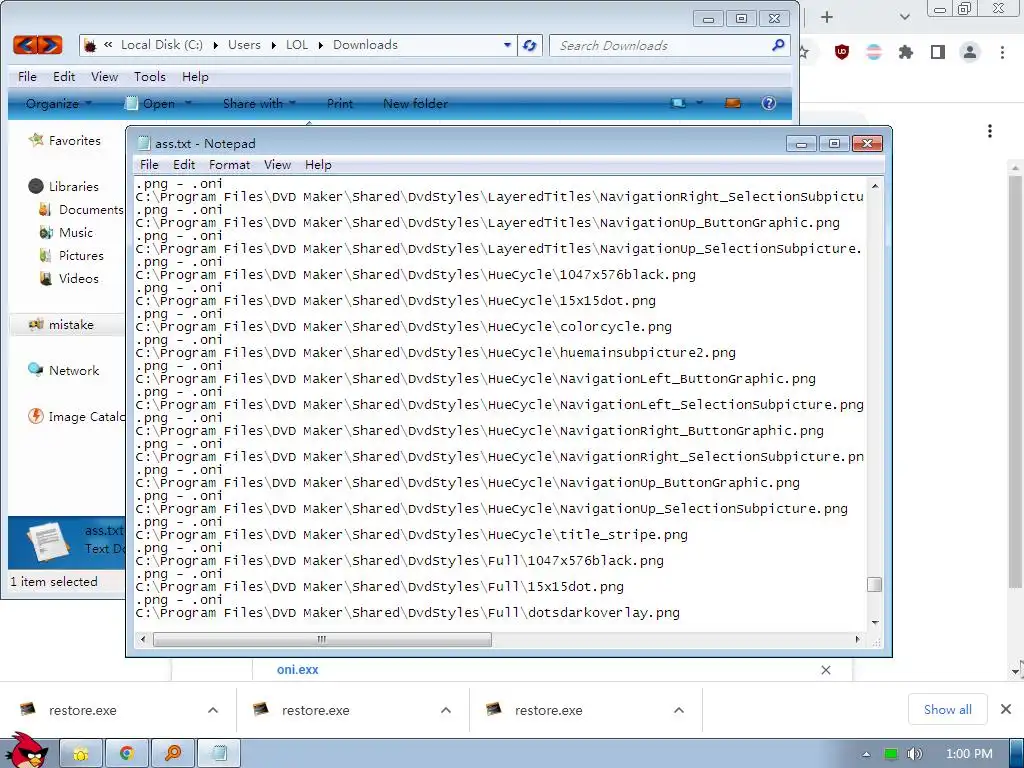Open the address bar history dropdown
This screenshot has height=768, width=1024.
point(507,45)
